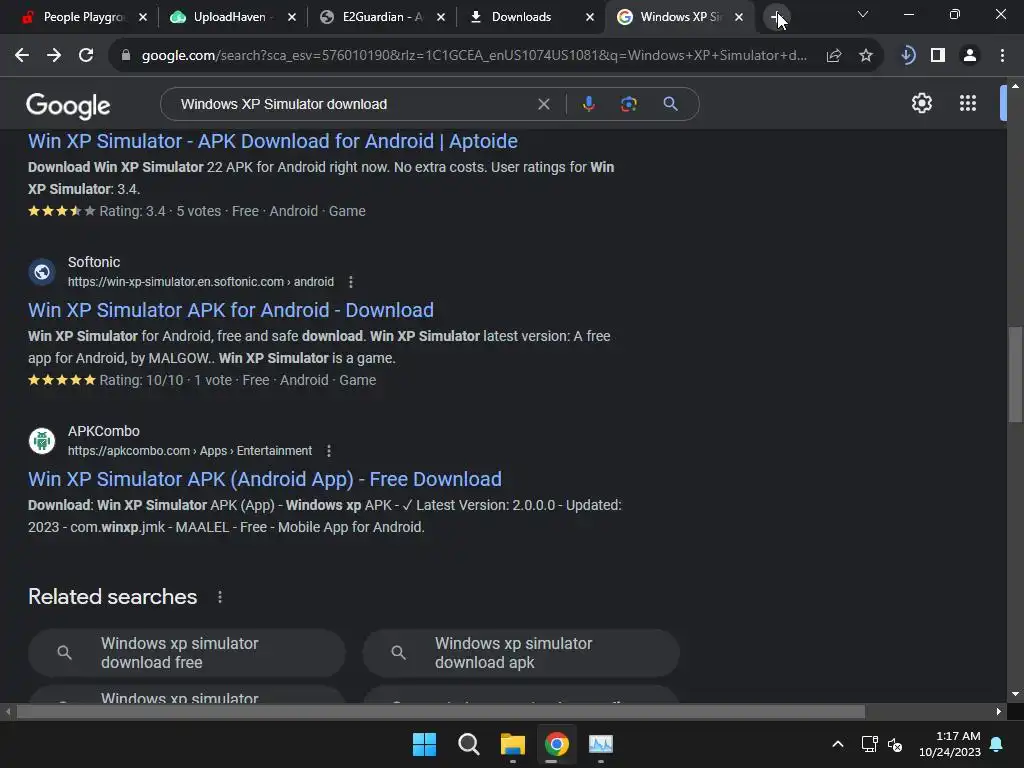Click the Softonic site URL text
The image size is (1024, 768).
(200, 282)
